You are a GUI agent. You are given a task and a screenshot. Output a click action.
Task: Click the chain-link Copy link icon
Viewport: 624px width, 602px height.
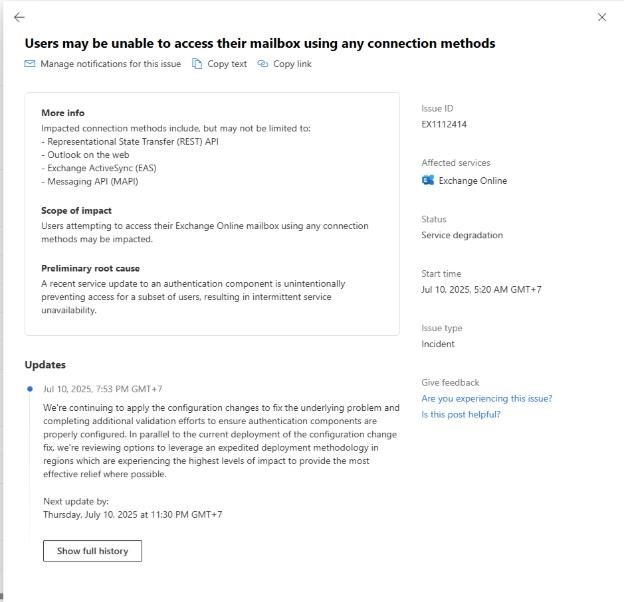coord(262,64)
